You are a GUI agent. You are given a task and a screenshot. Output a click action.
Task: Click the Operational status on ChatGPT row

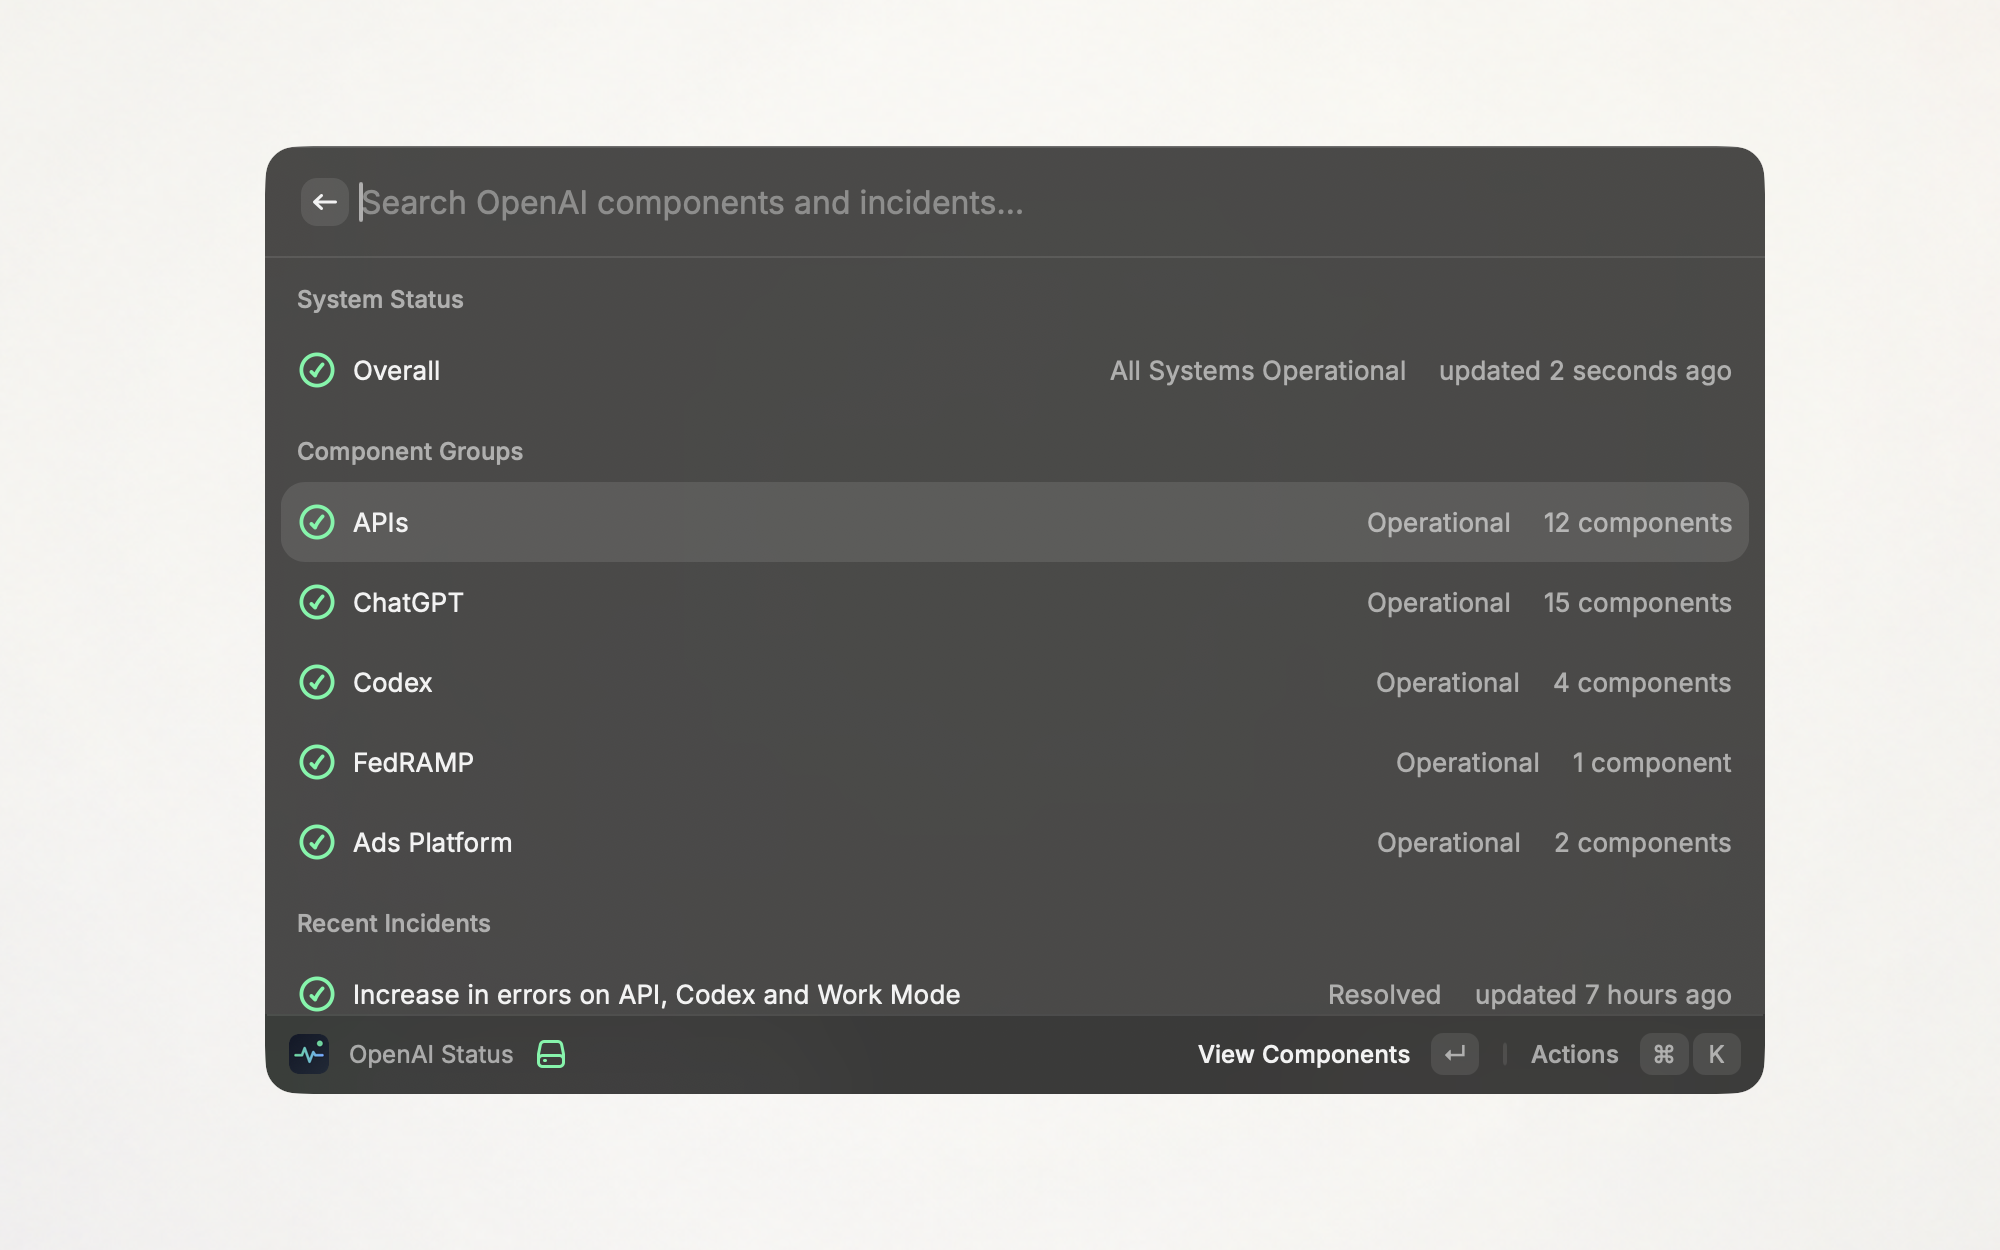(1438, 602)
